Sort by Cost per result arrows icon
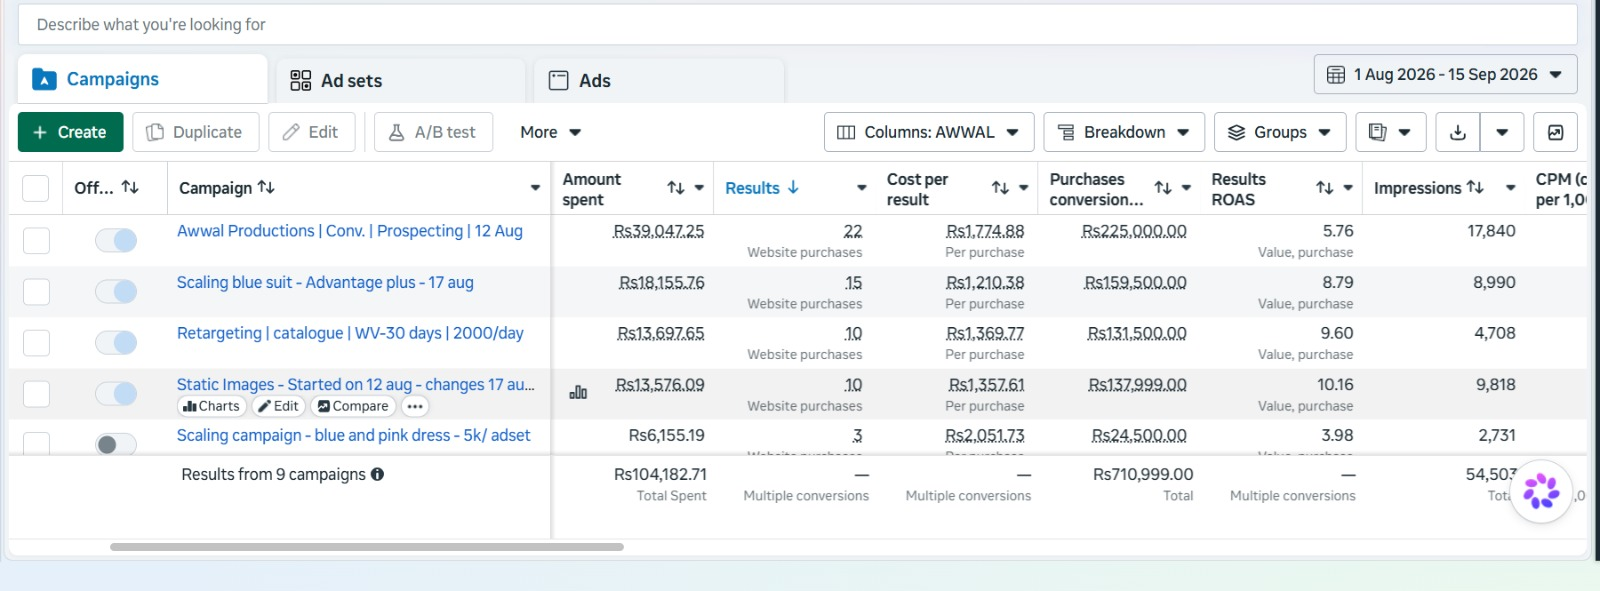The image size is (1600, 591). point(1000,188)
